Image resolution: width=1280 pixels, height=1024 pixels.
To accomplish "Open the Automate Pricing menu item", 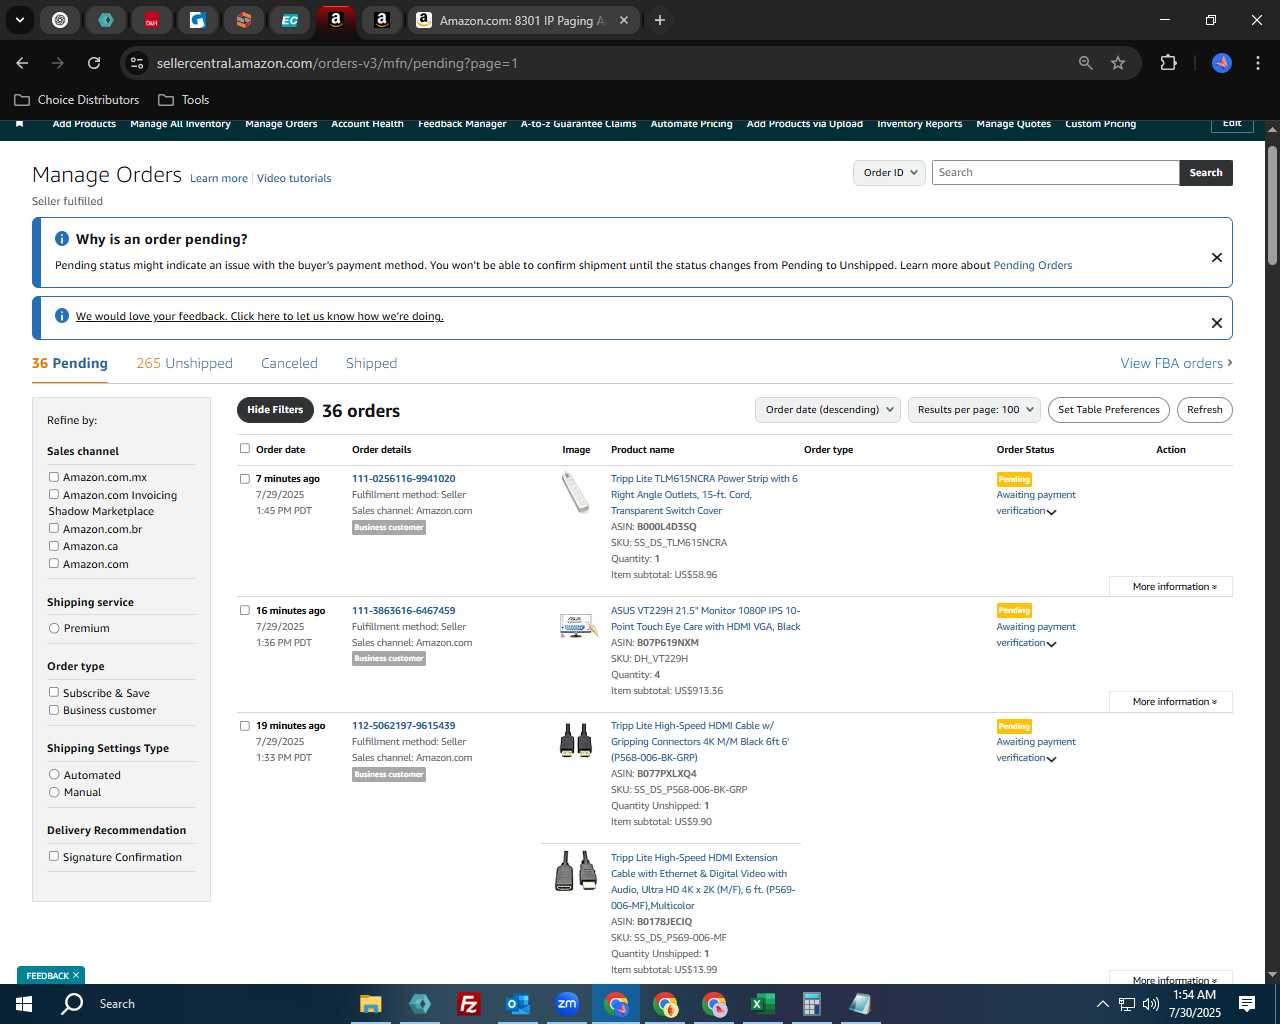I will pos(691,124).
